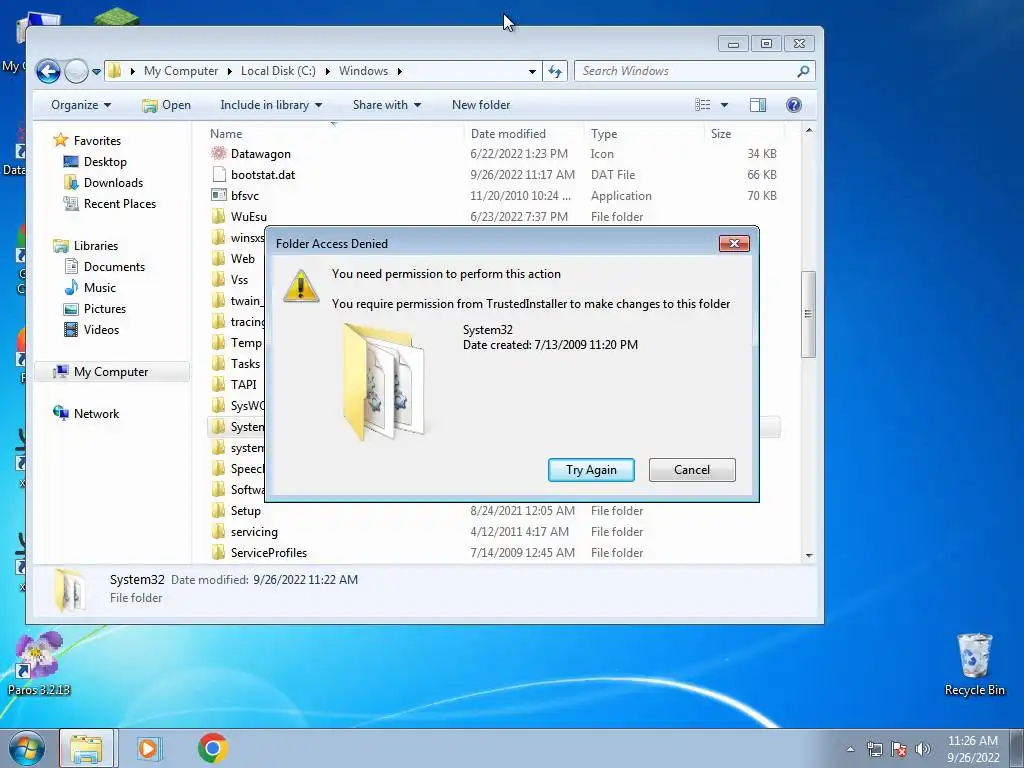The width and height of the screenshot is (1024, 768).
Task: Click the file list scroll down arrow
Action: coord(809,556)
